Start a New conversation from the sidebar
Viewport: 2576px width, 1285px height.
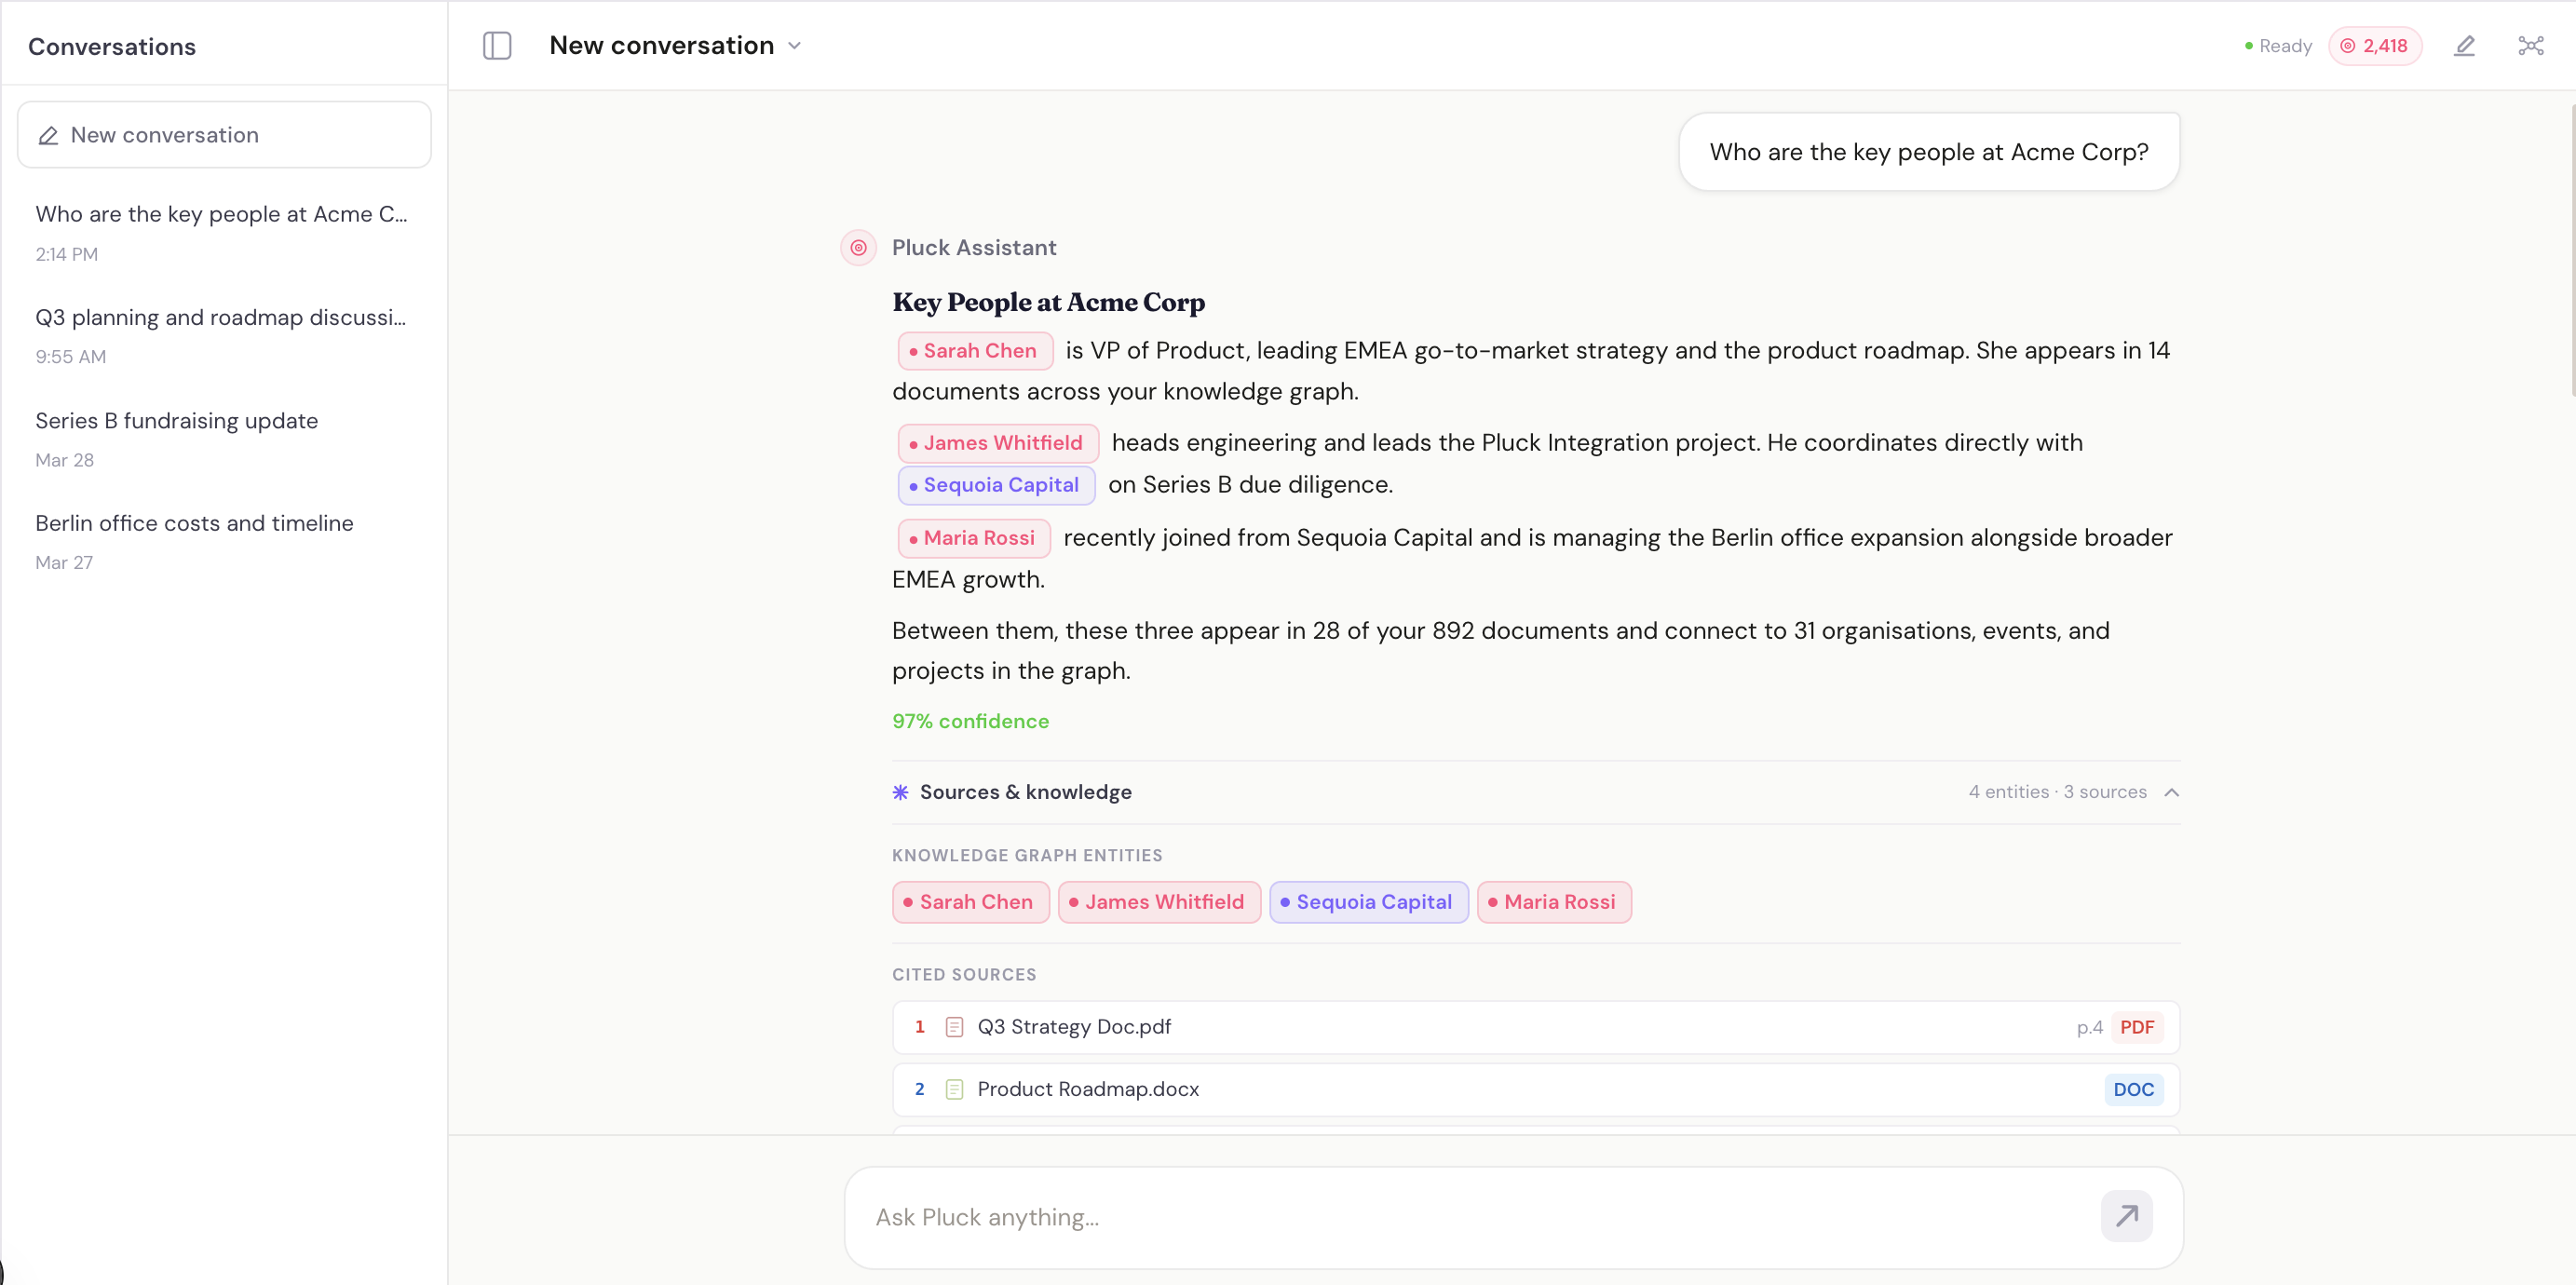click(x=223, y=135)
